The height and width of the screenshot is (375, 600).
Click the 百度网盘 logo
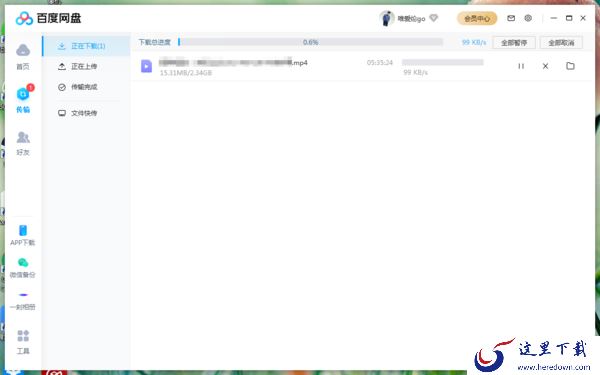pyautogui.click(x=48, y=18)
